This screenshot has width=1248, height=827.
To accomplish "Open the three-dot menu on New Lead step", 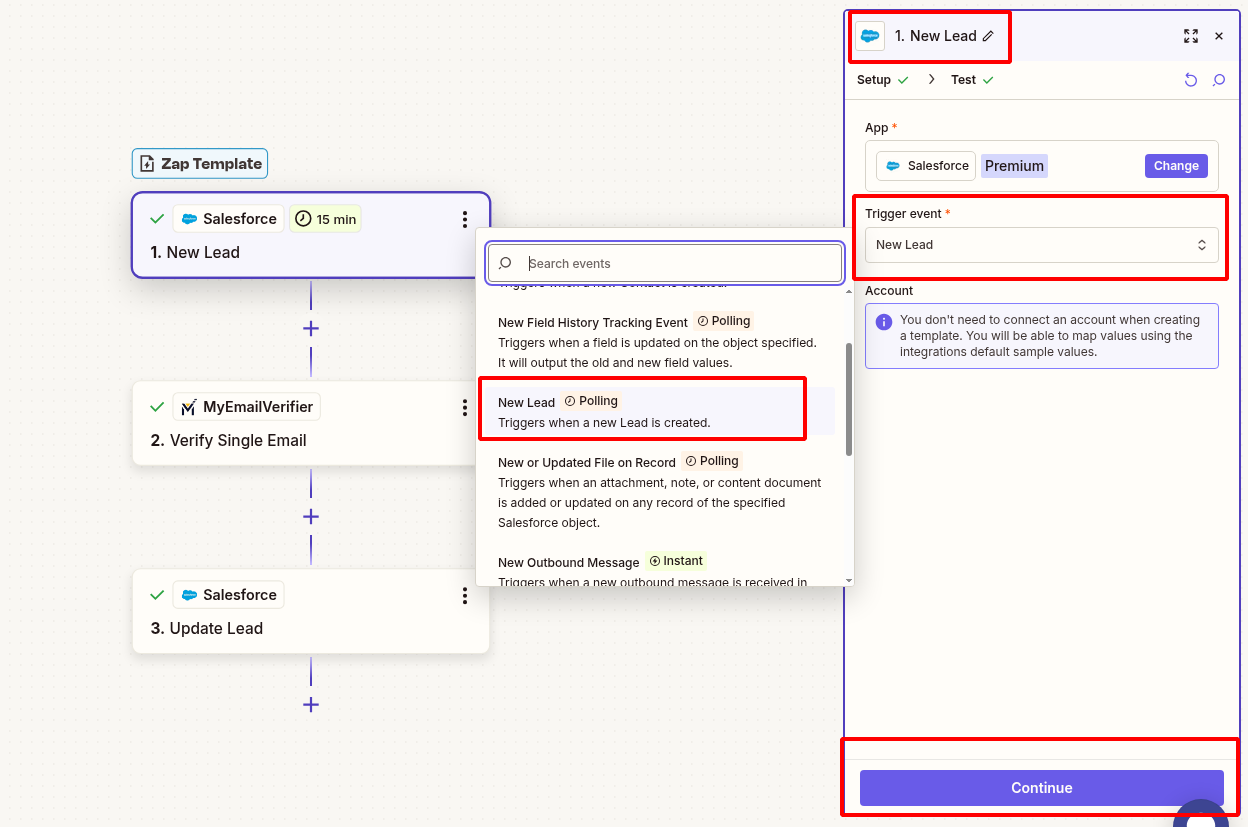I will [464, 219].
